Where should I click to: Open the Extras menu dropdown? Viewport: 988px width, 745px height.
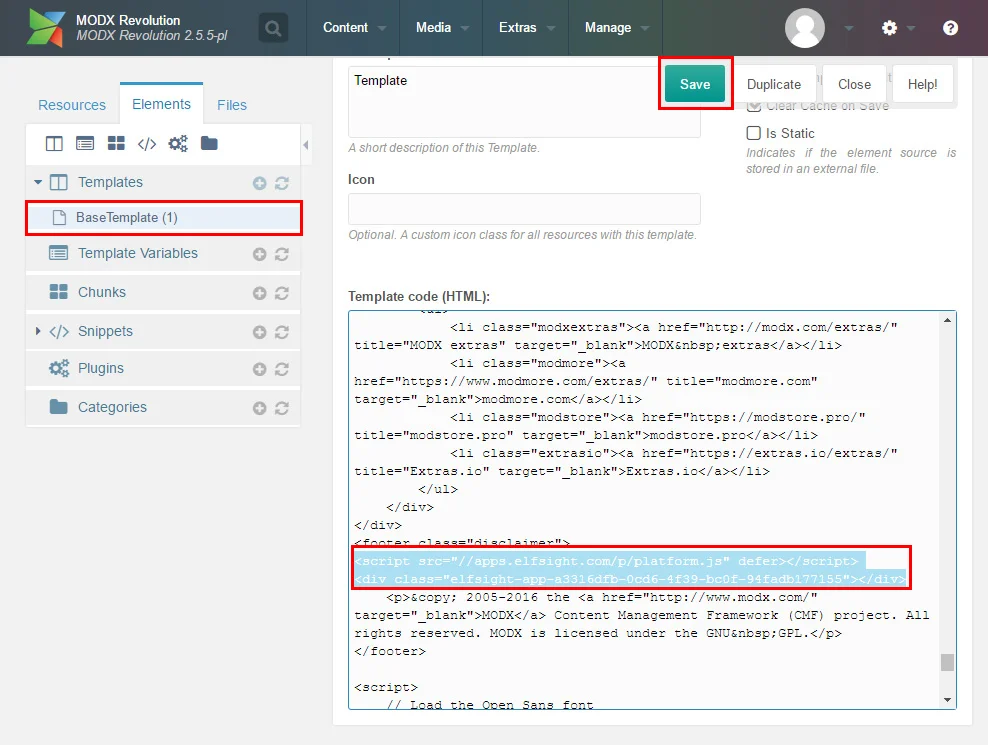click(526, 28)
